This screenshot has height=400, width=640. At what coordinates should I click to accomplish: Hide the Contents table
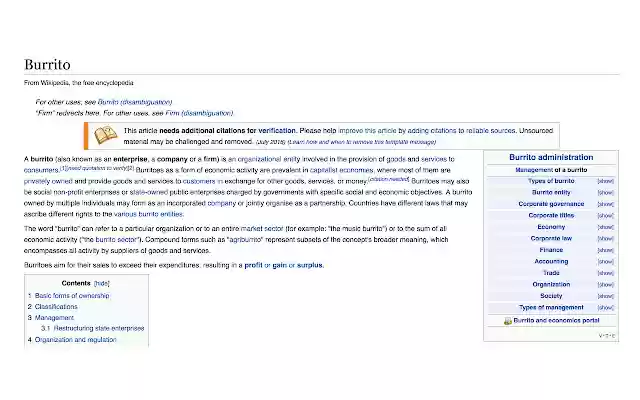[102, 283]
